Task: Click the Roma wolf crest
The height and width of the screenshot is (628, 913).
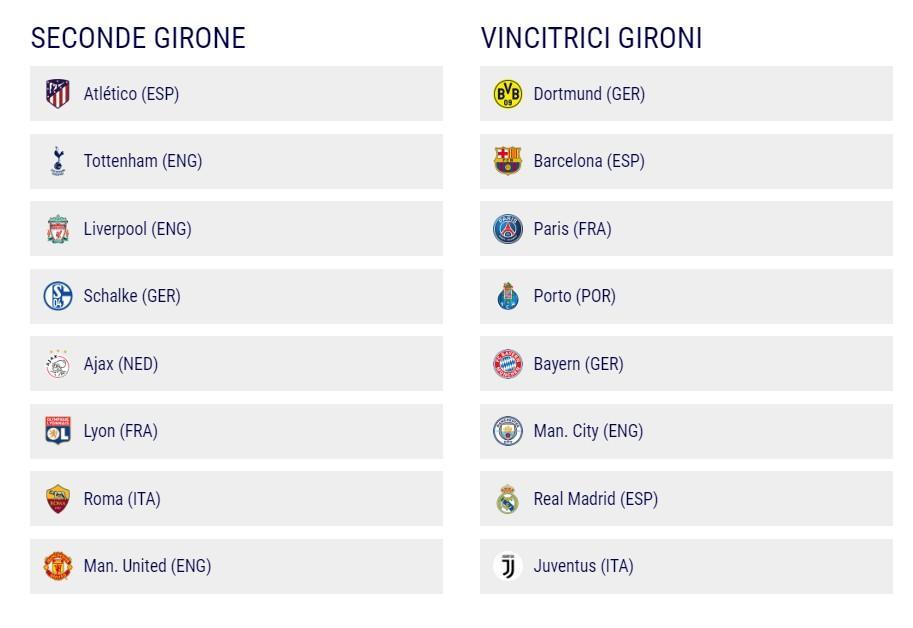Action: [58, 499]
